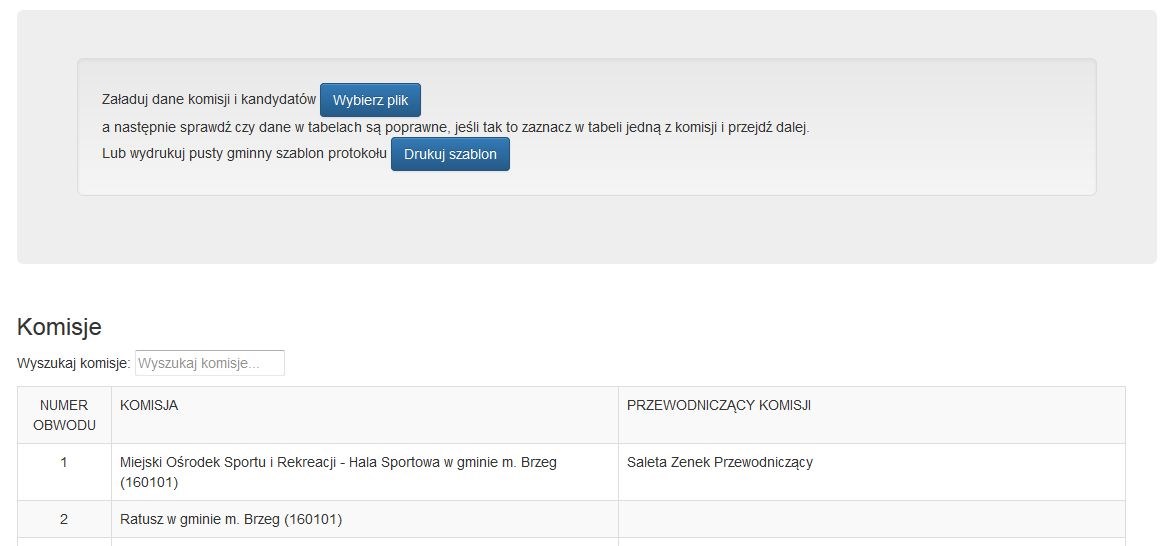Select circuit number 2 cell
The width and height of the screenshot is (1175, 546).
point(64,519)
